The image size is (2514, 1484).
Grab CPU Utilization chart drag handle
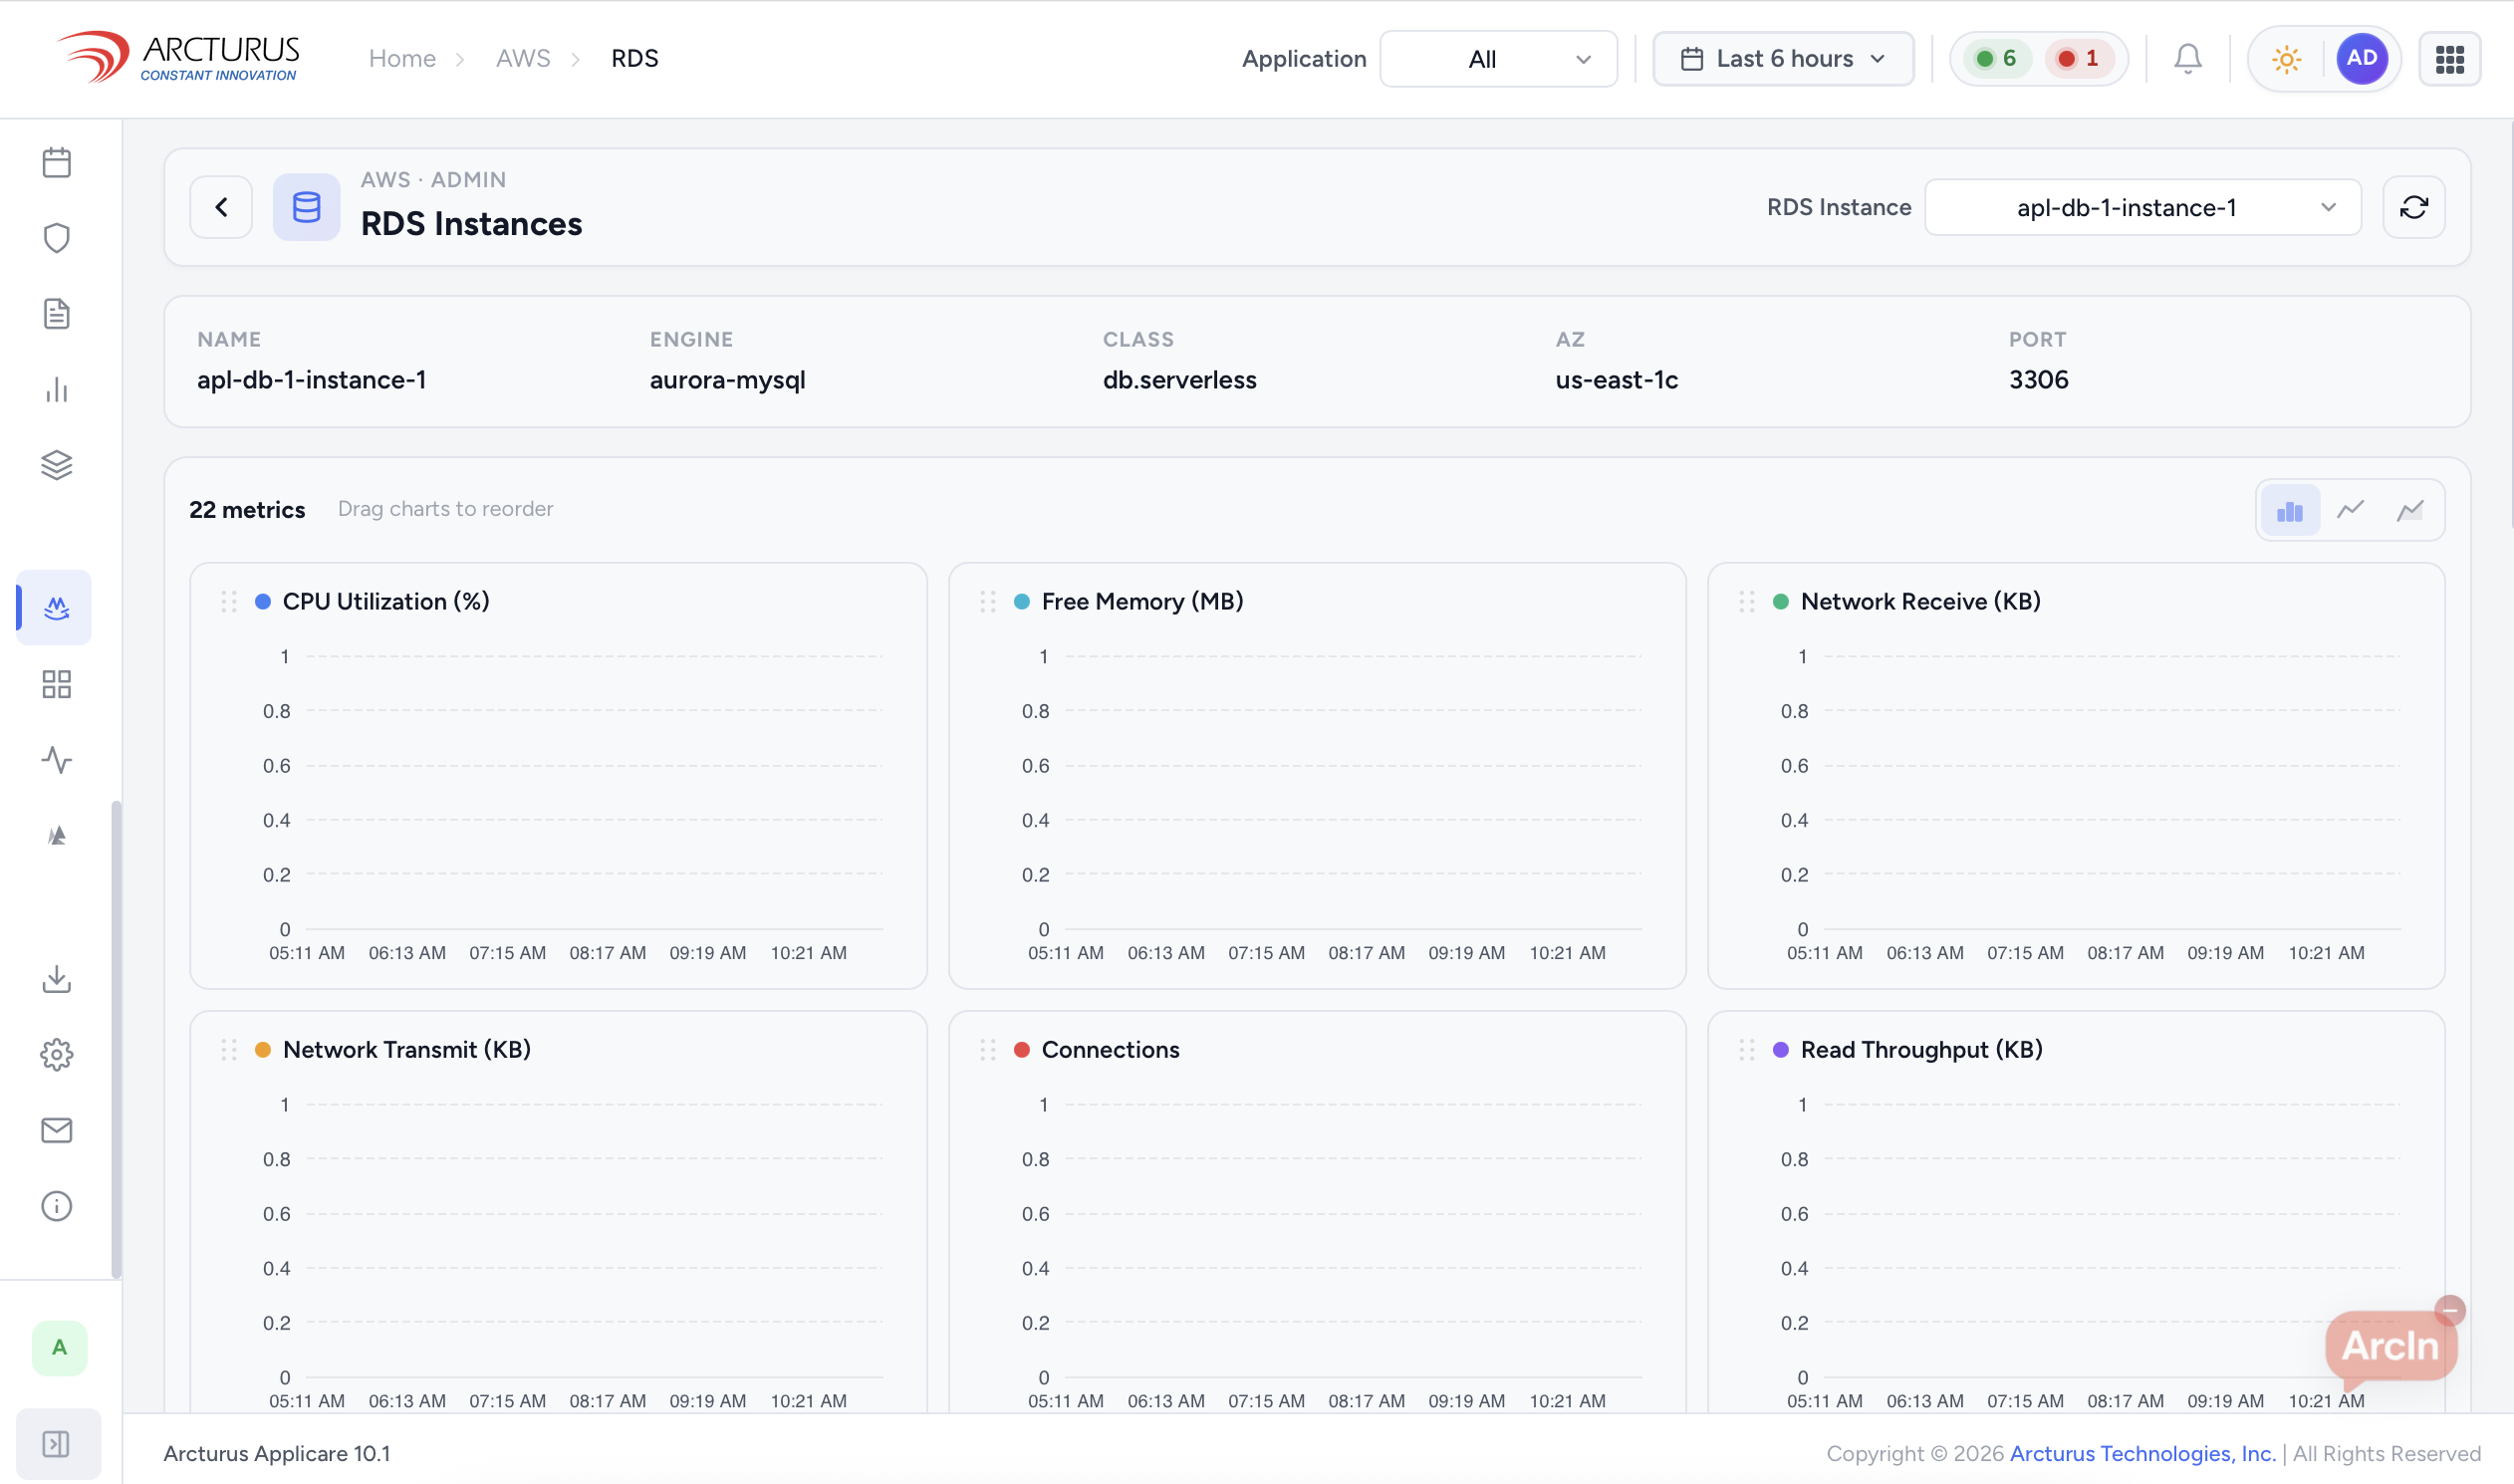229,602
